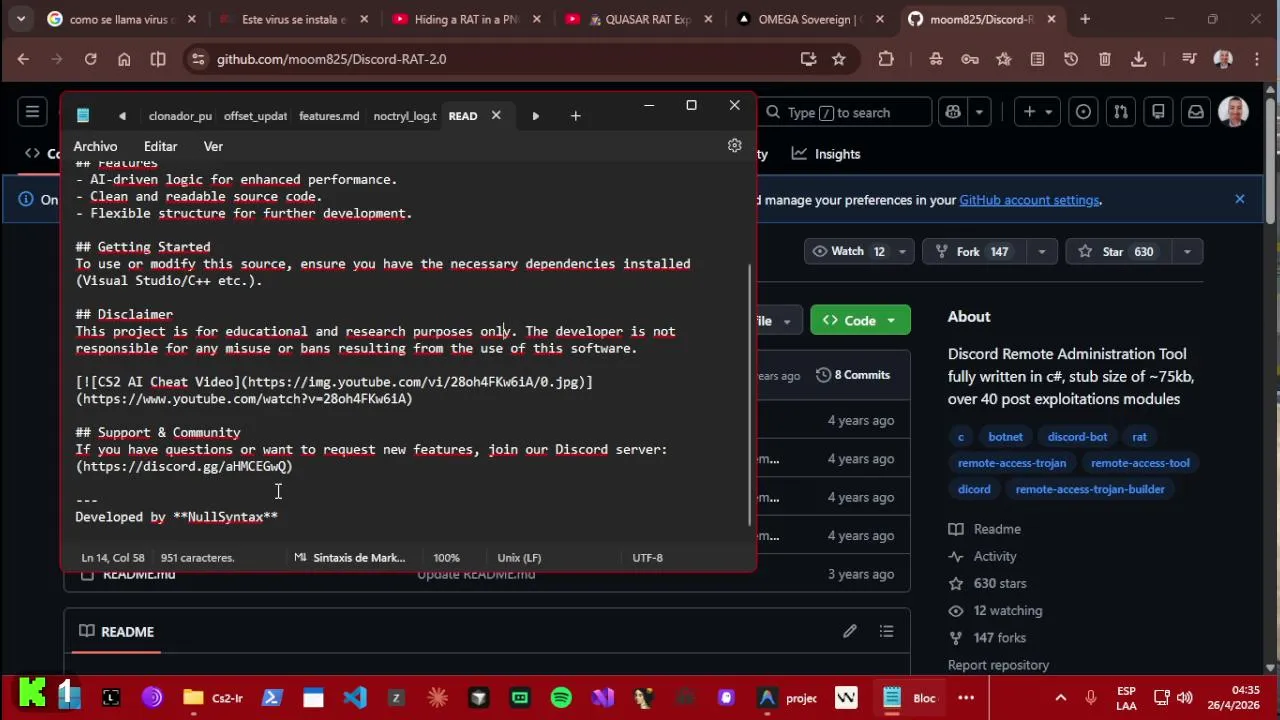Click the discord-bot topic tag
The height and width of the screenshot is (720, 1280).
1077,437
